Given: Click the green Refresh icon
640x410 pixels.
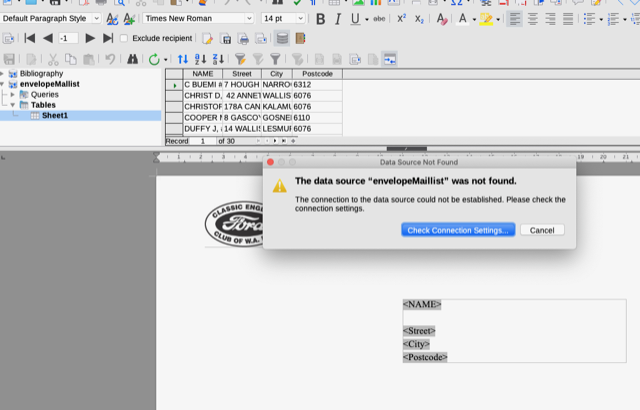Looking at the screenshot, I should 154,60.
